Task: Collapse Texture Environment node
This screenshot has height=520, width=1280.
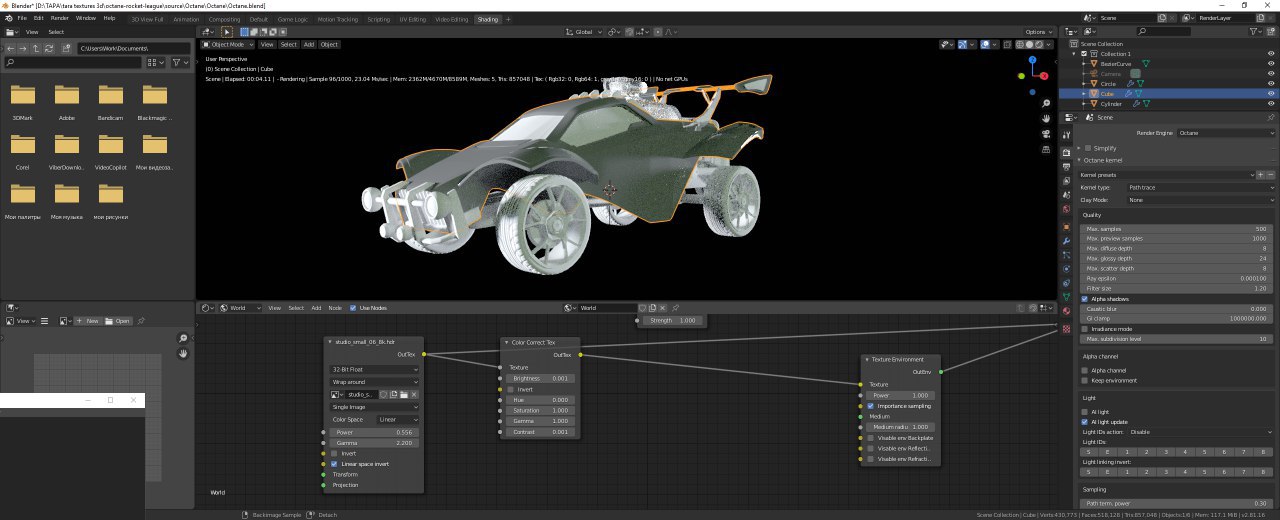Action: coord(867,359)
